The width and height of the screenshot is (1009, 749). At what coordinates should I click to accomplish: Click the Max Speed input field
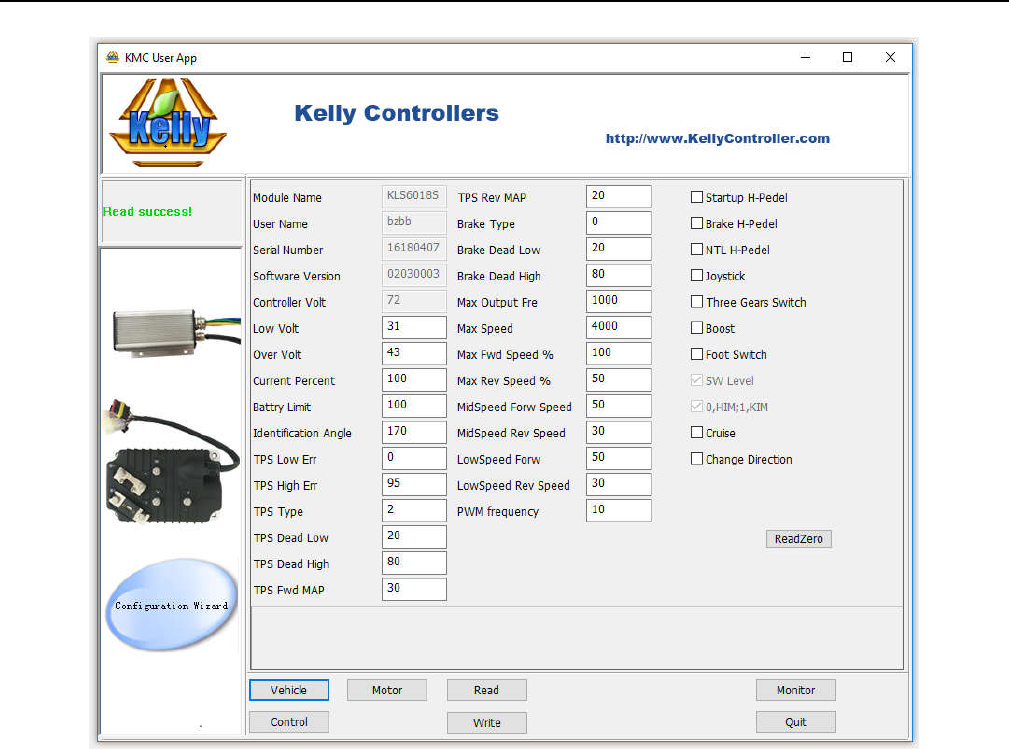pos(618,327)
